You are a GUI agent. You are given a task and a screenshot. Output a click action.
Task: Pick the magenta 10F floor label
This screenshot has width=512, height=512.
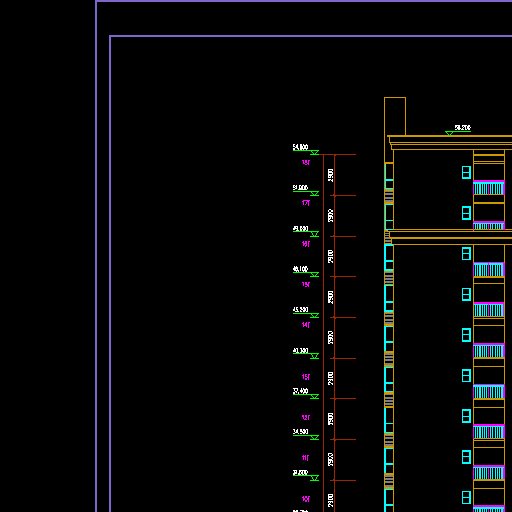click(306, 499)
